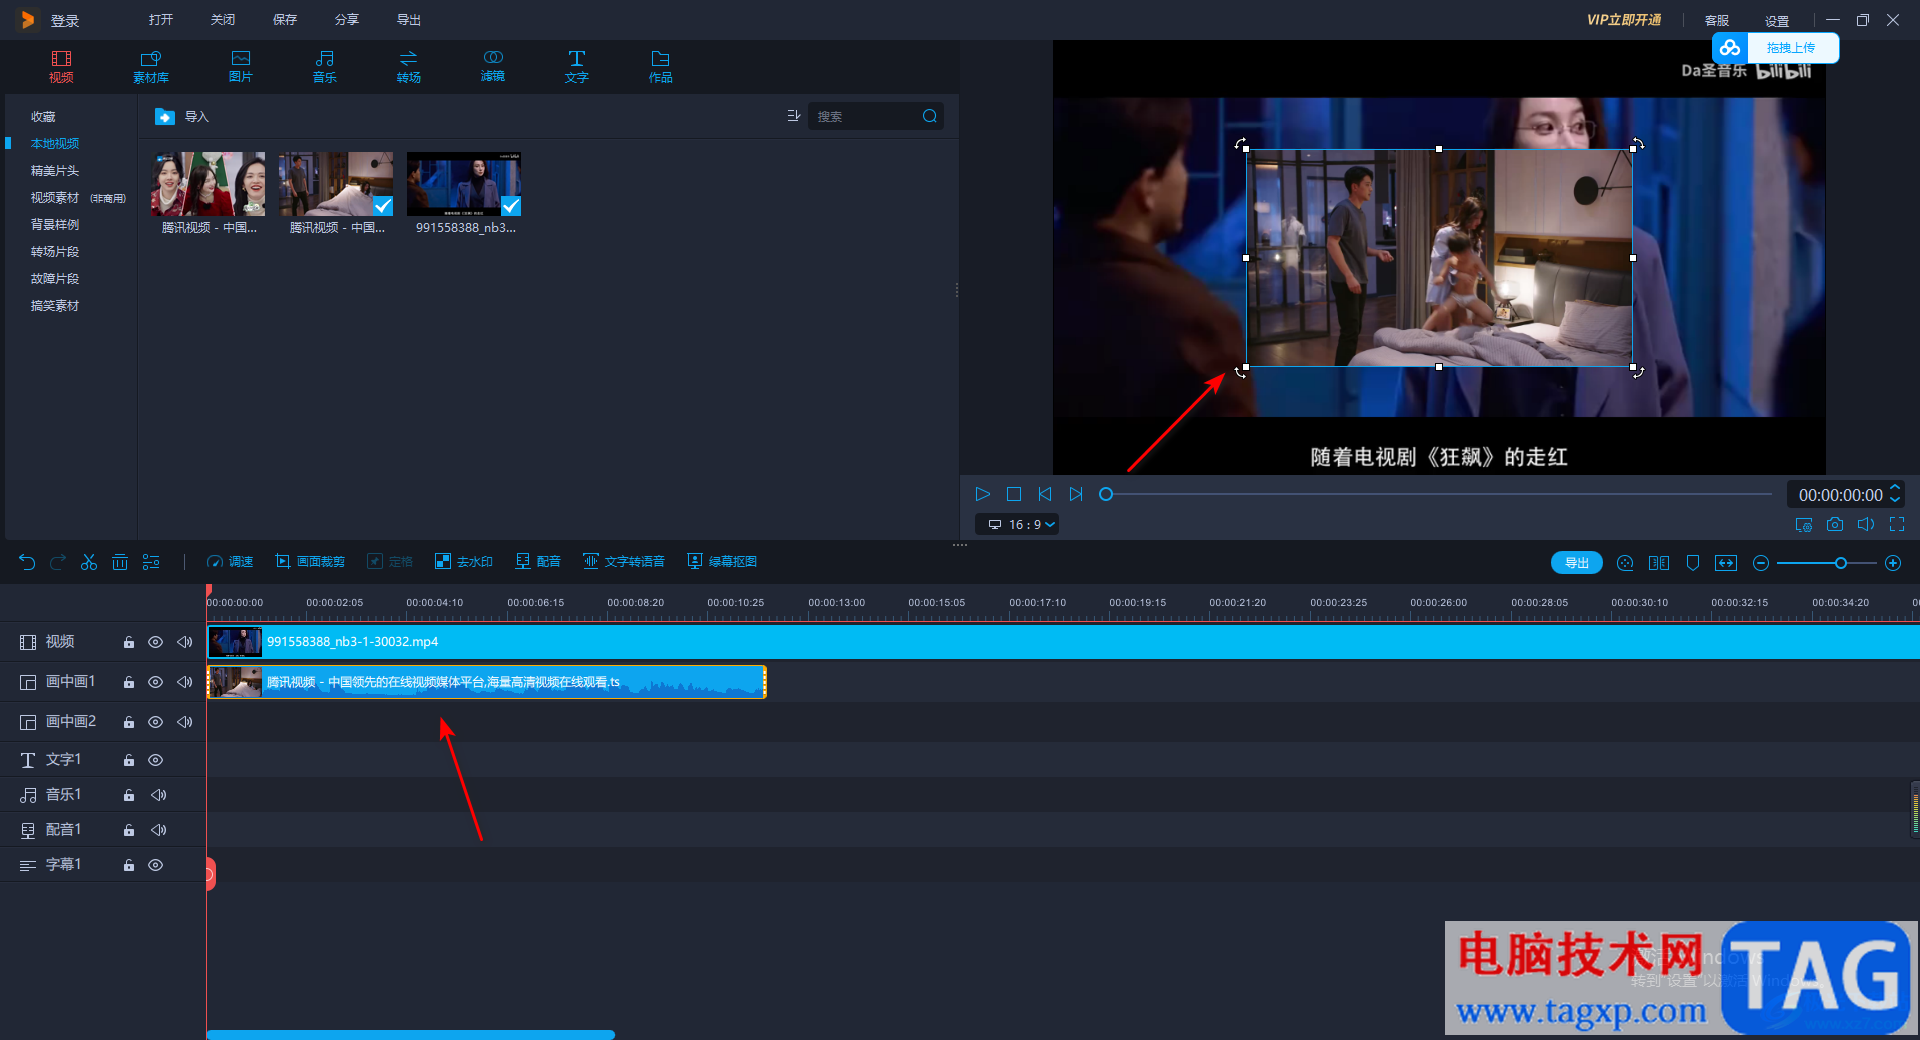1920x1040 pixels.
Task: Click the 拖拽上传 upload button
Action: coord(1776,48)
